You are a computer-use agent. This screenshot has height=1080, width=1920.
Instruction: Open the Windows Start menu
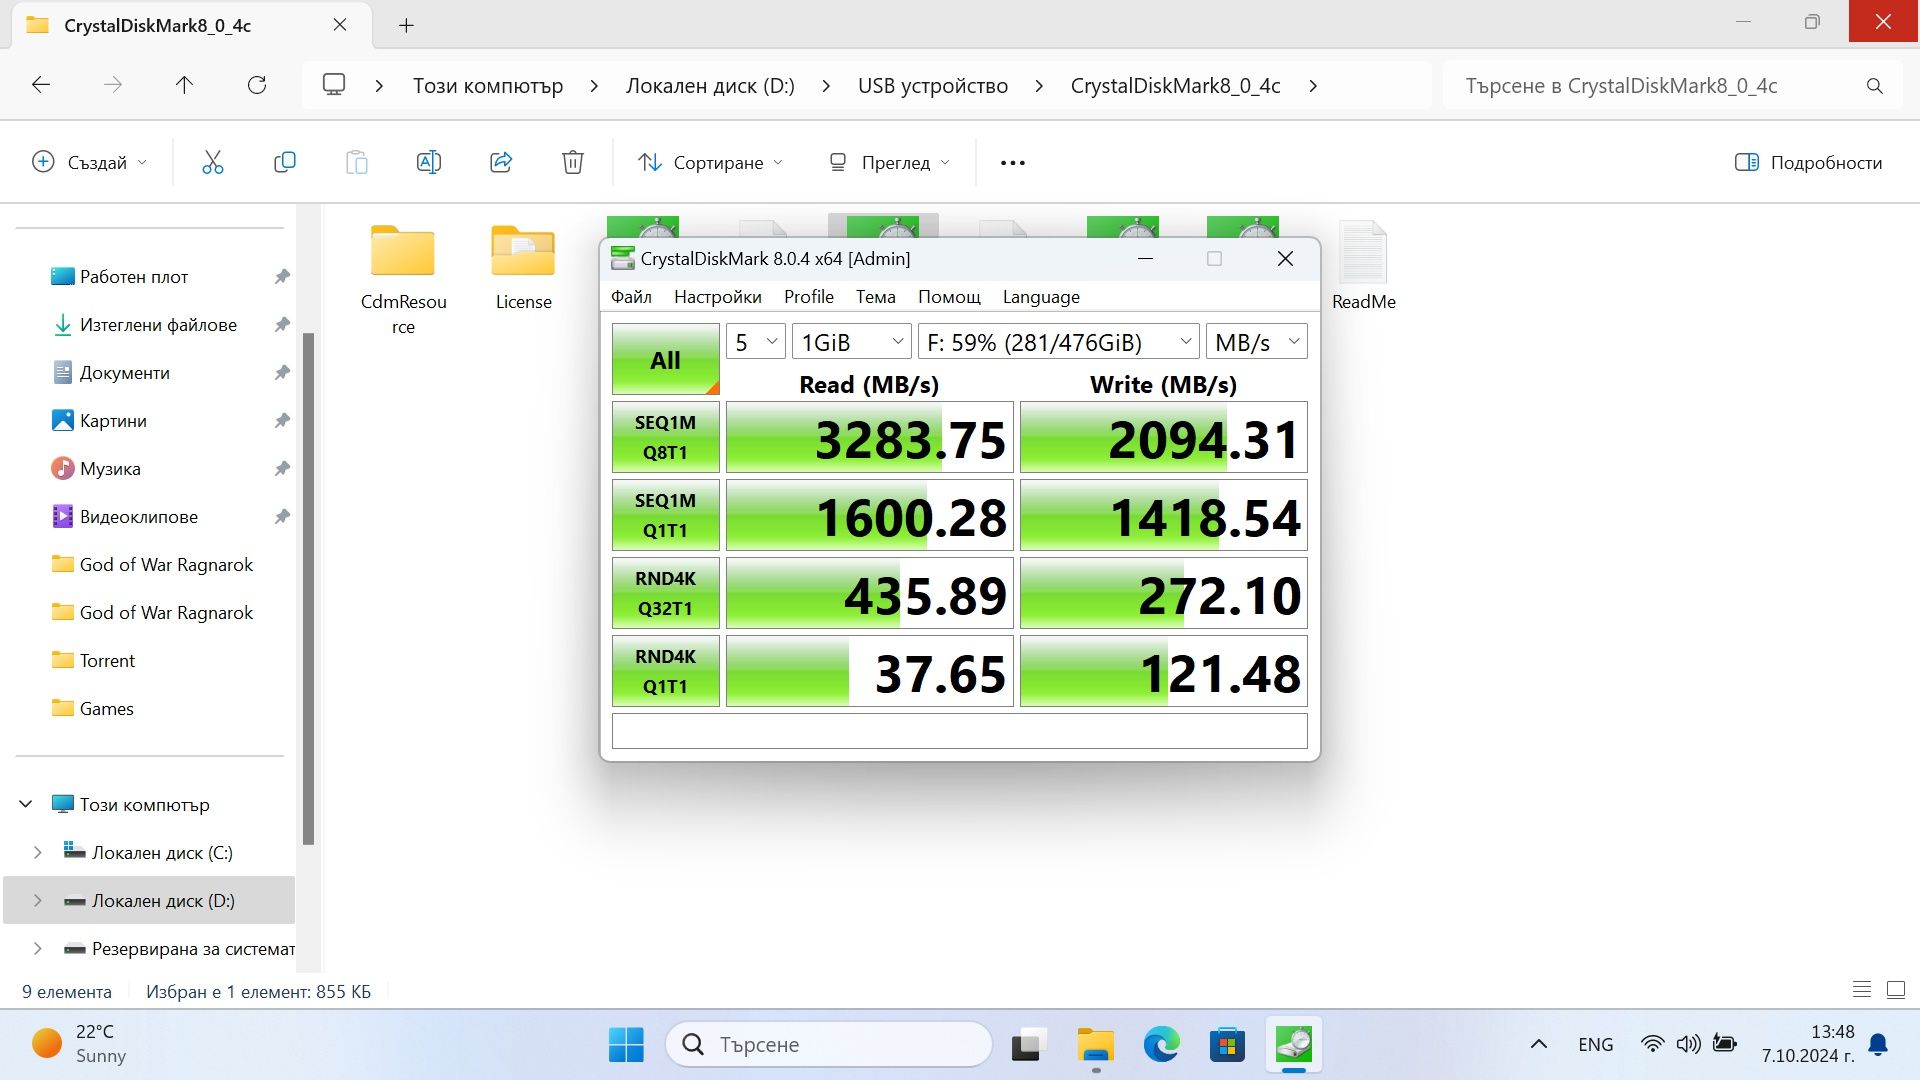[627, 1045]
